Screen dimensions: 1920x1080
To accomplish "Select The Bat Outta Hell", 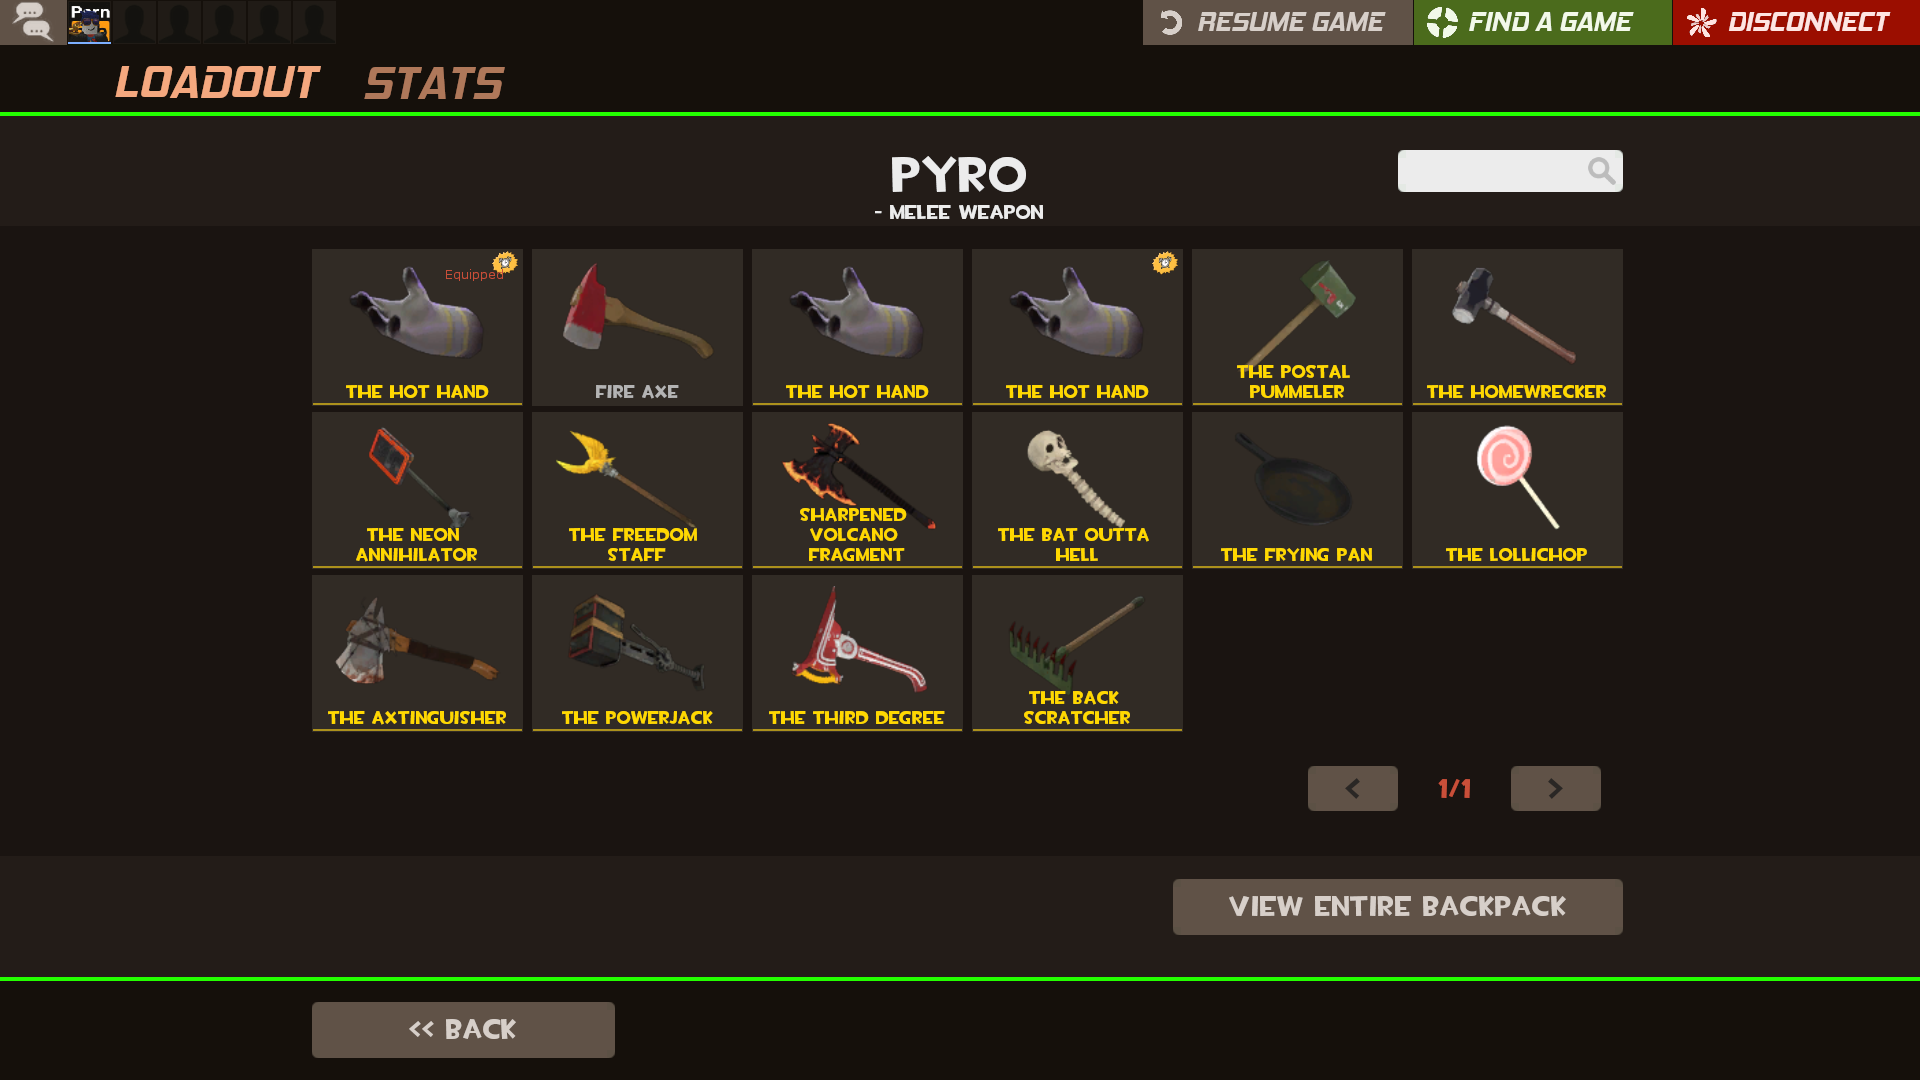I will pos(1077,490).
